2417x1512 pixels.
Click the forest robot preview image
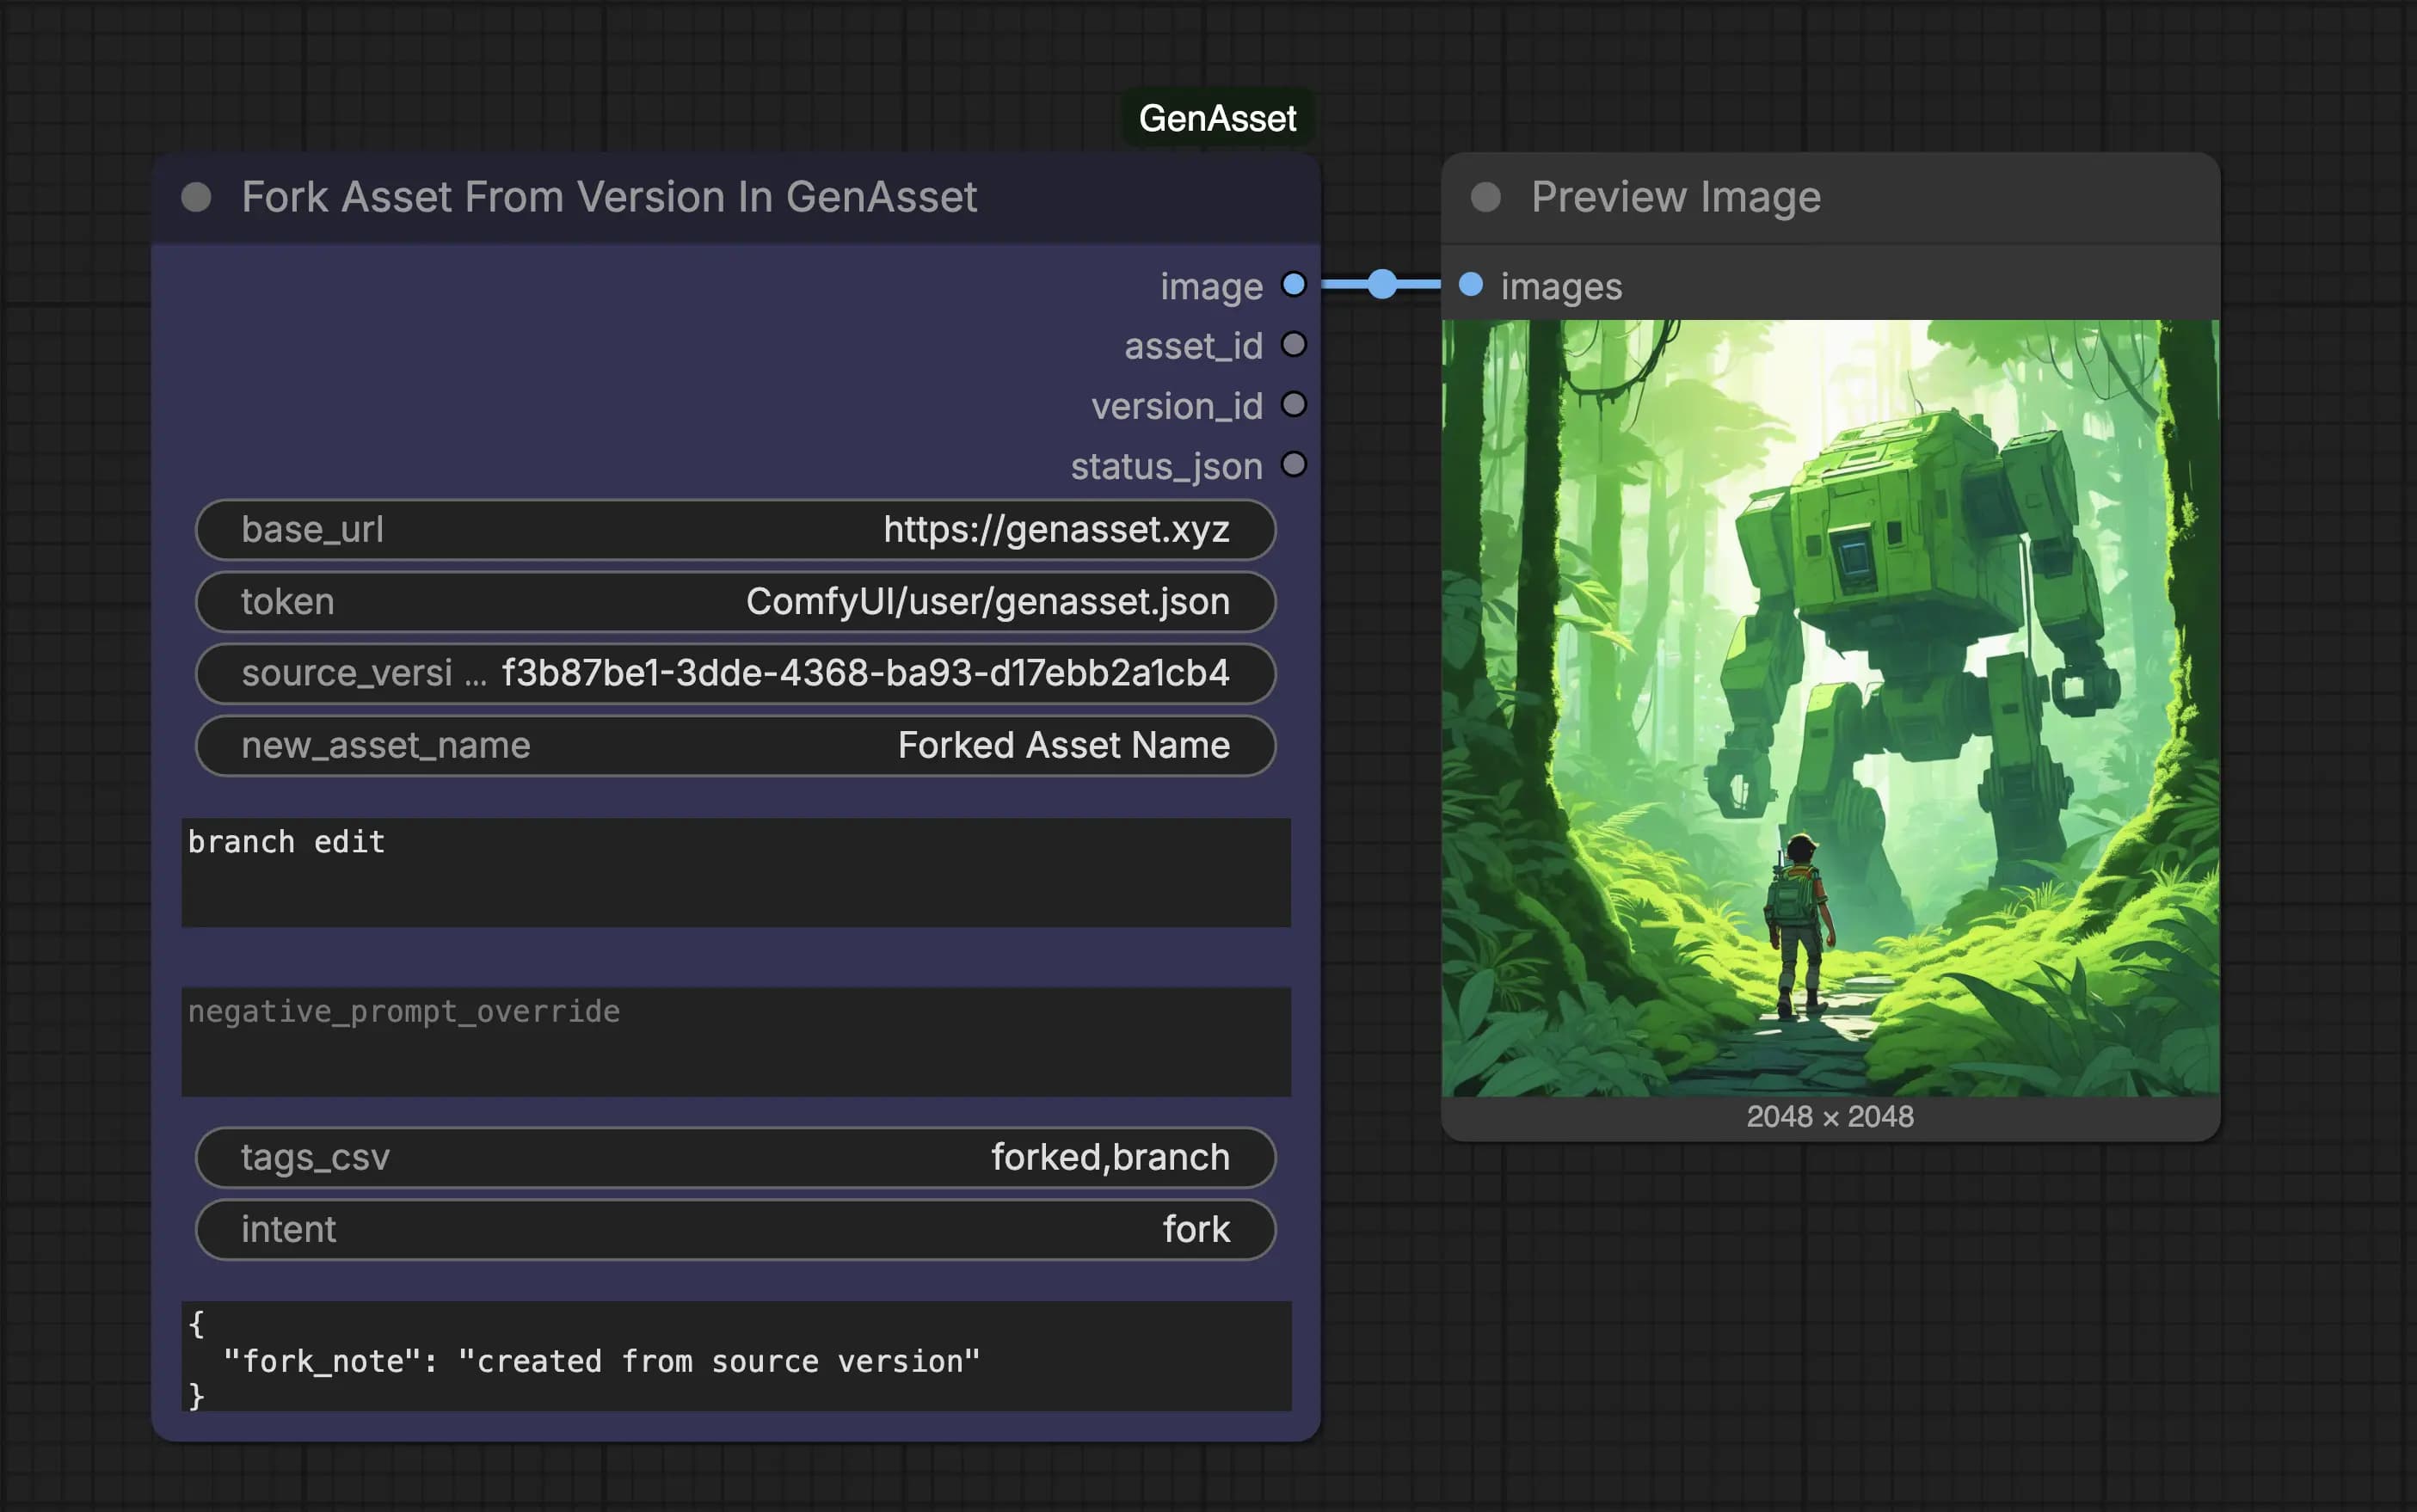pyautogui.click(x=1831, y=708)
